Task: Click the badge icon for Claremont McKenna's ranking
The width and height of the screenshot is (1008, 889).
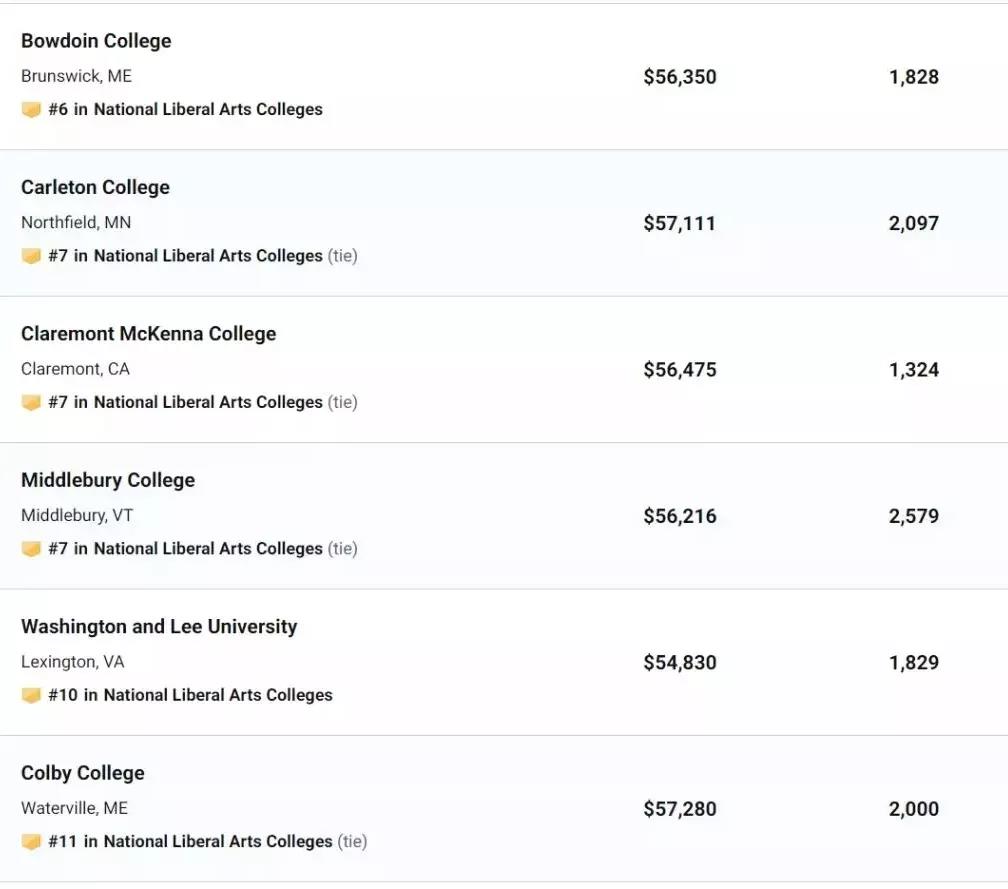Action: pyautogui.click(x=31, y=403)
